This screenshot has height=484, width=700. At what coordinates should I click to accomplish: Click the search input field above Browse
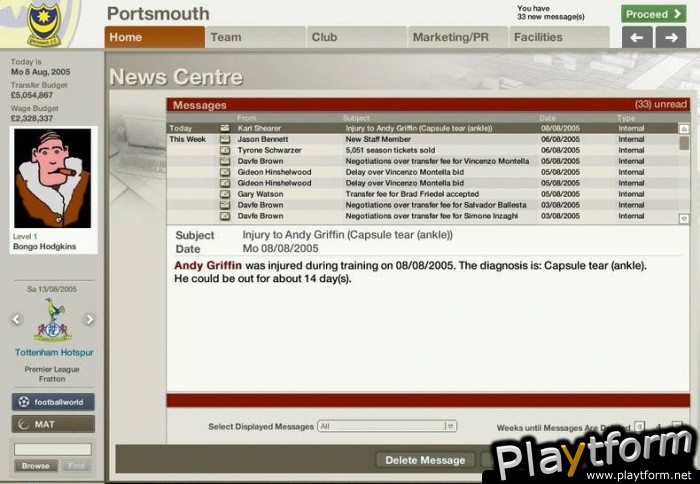click(x=53, y=449)
